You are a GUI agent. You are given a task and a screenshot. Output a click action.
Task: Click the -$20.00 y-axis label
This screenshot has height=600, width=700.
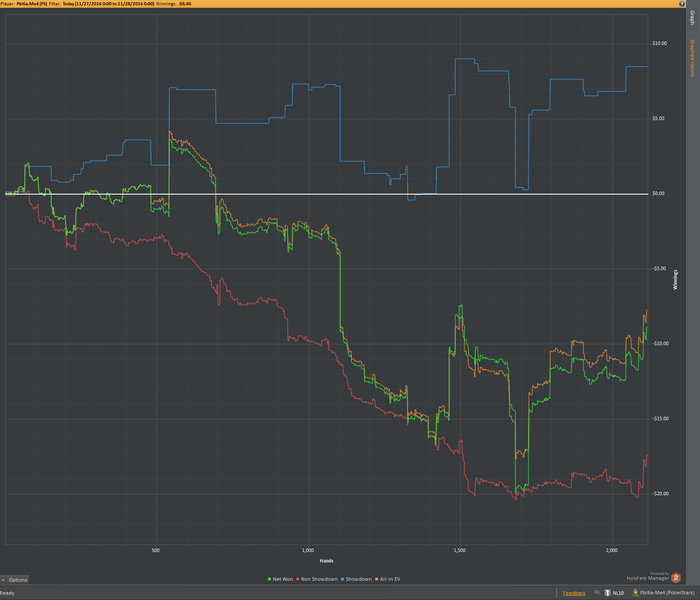(x=660, y=493)
